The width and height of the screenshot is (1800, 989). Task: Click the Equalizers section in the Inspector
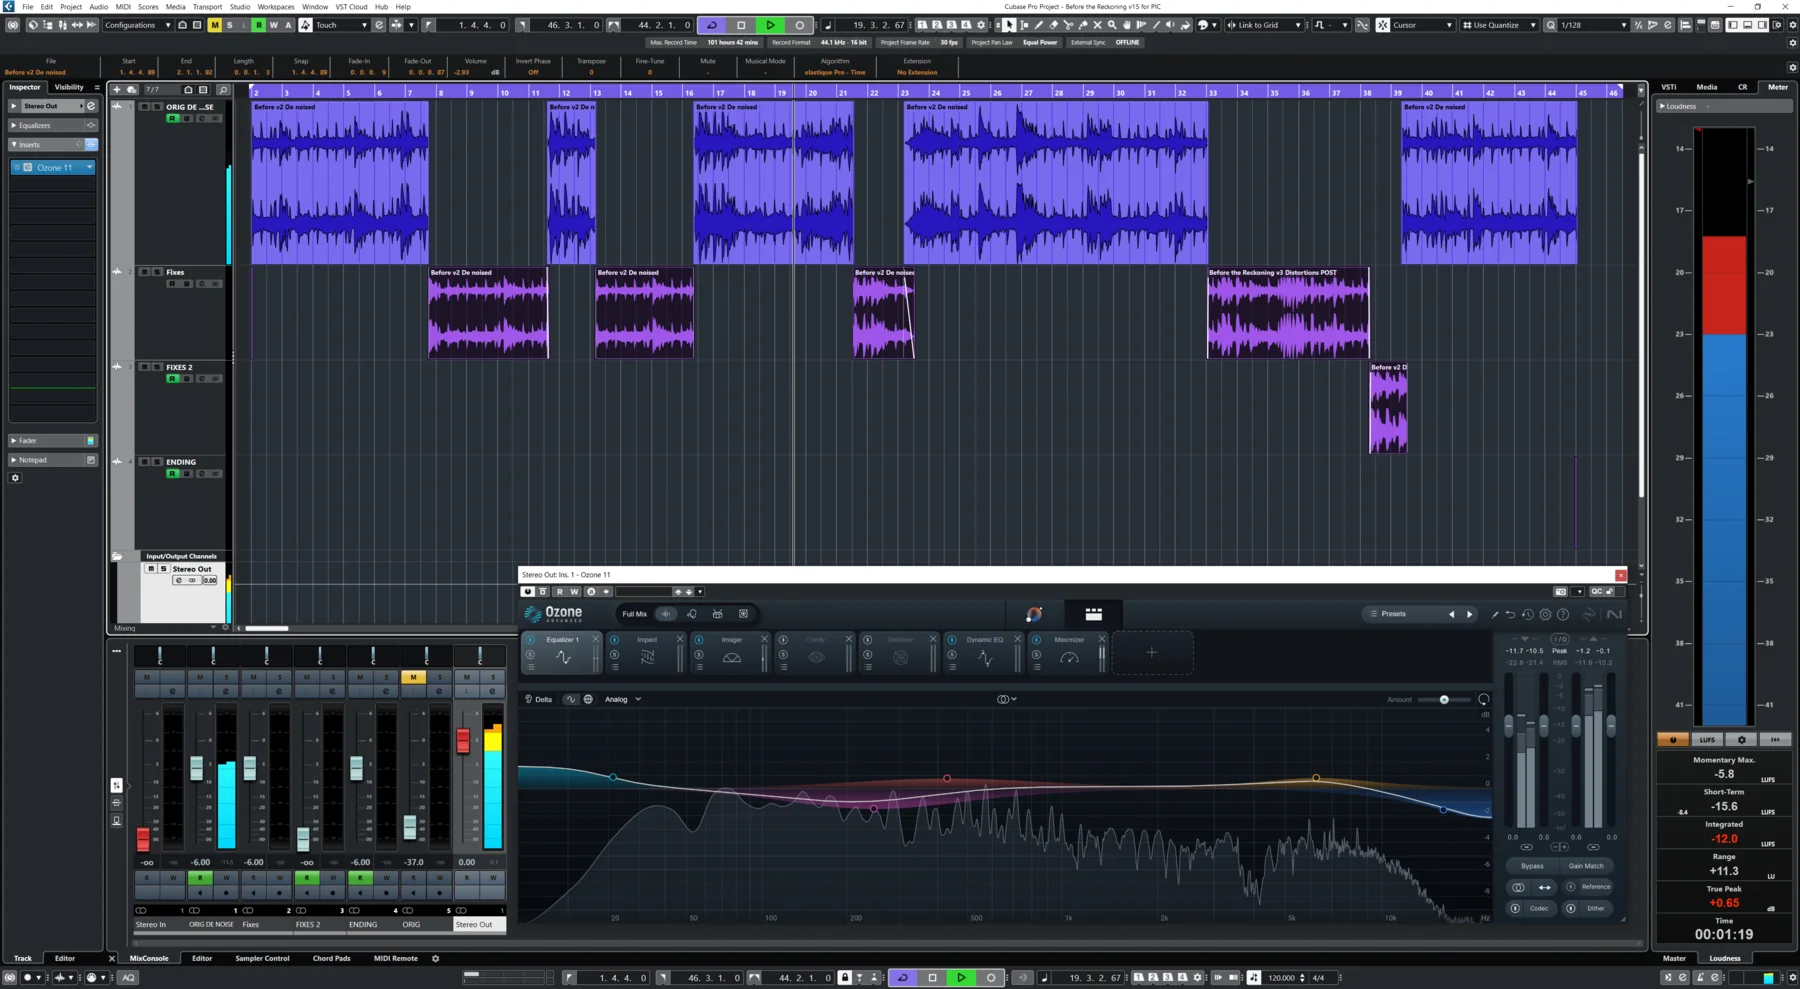[35, 125]
